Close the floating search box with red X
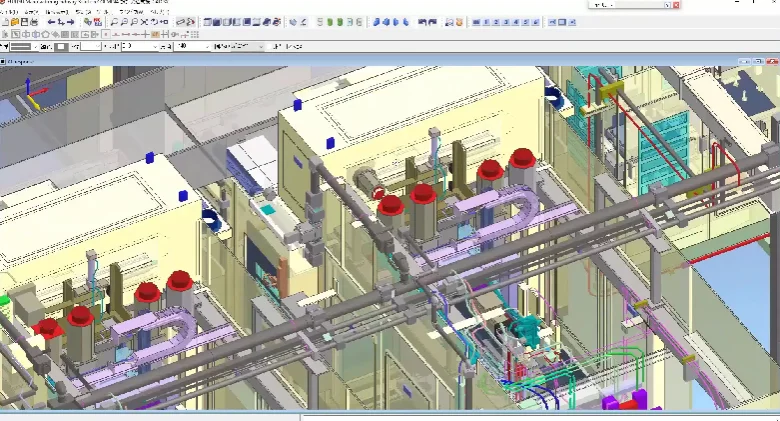The height and width of the screenshot is (421, 780). [674, 5]
